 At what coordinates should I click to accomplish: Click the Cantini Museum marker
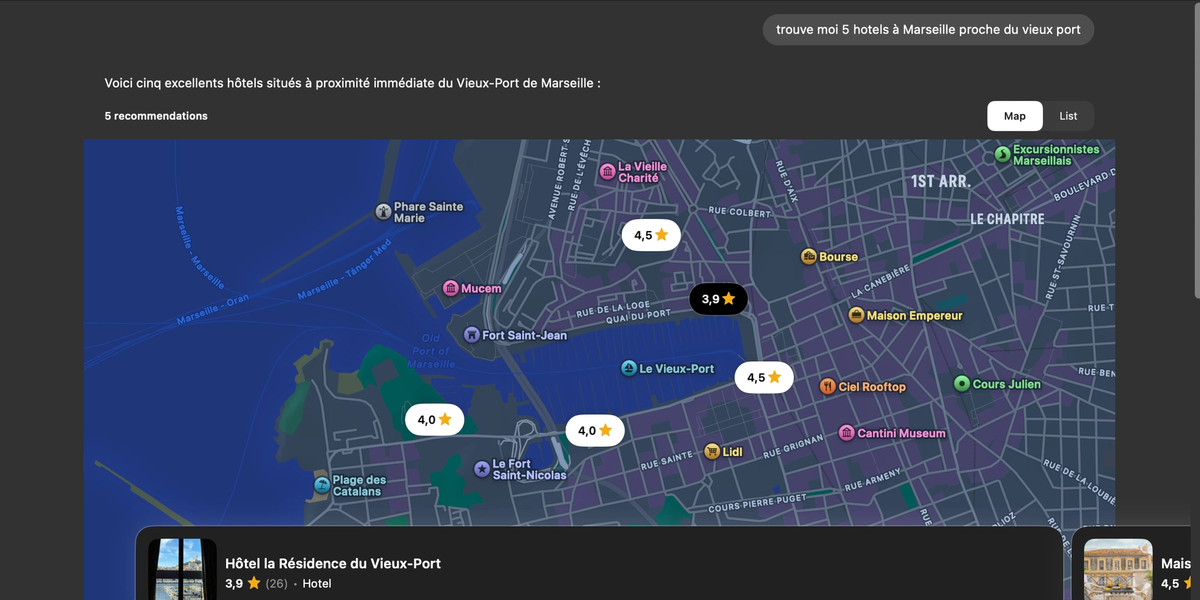click(x=845, y=433)
